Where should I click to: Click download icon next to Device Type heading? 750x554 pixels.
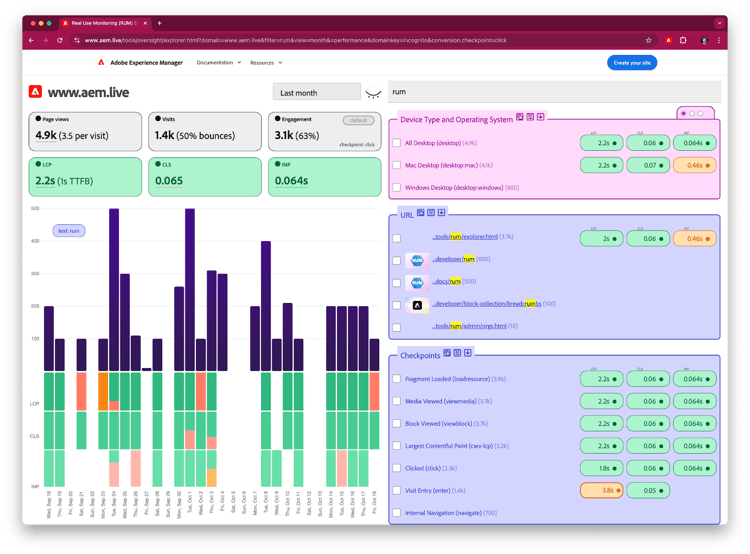(x=540, y=117)
